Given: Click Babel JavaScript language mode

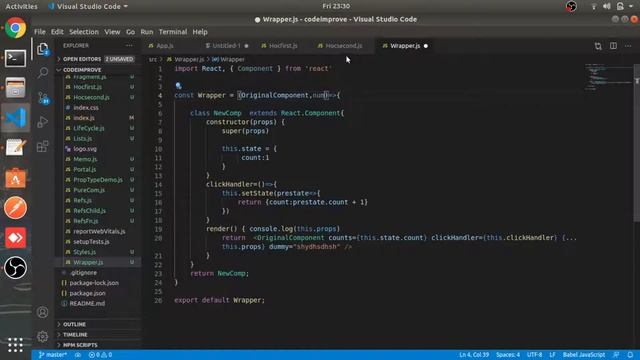Looking at the screenshot, I should (584, 355).
